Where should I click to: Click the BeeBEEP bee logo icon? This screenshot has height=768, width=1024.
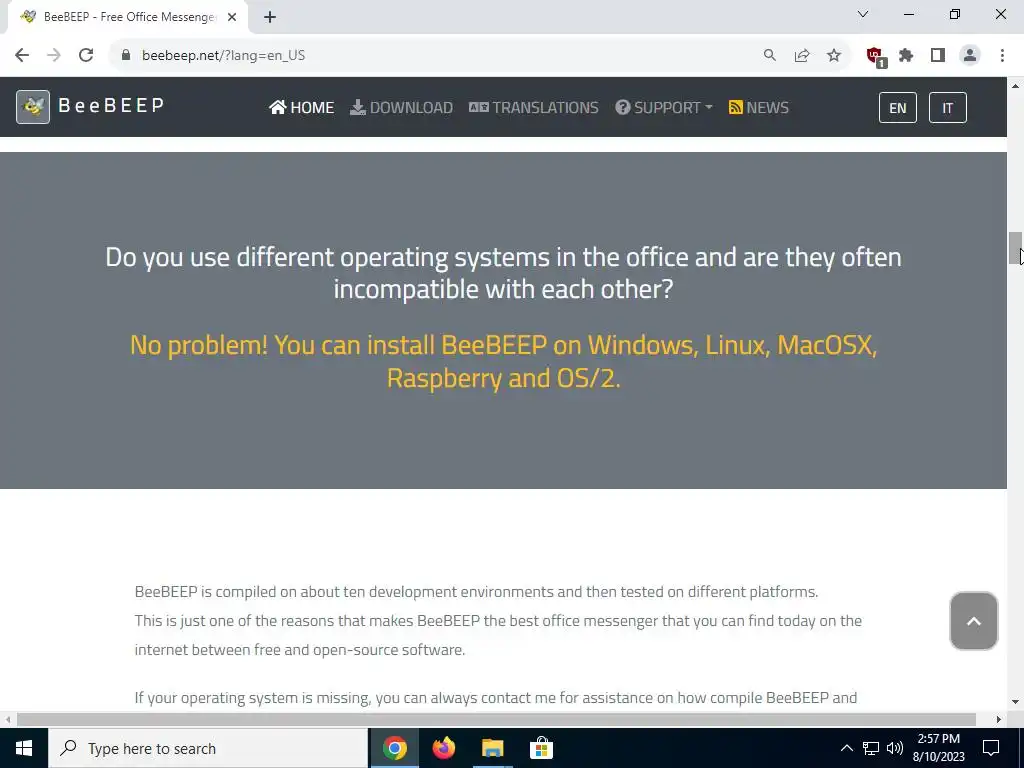[33, 107]
